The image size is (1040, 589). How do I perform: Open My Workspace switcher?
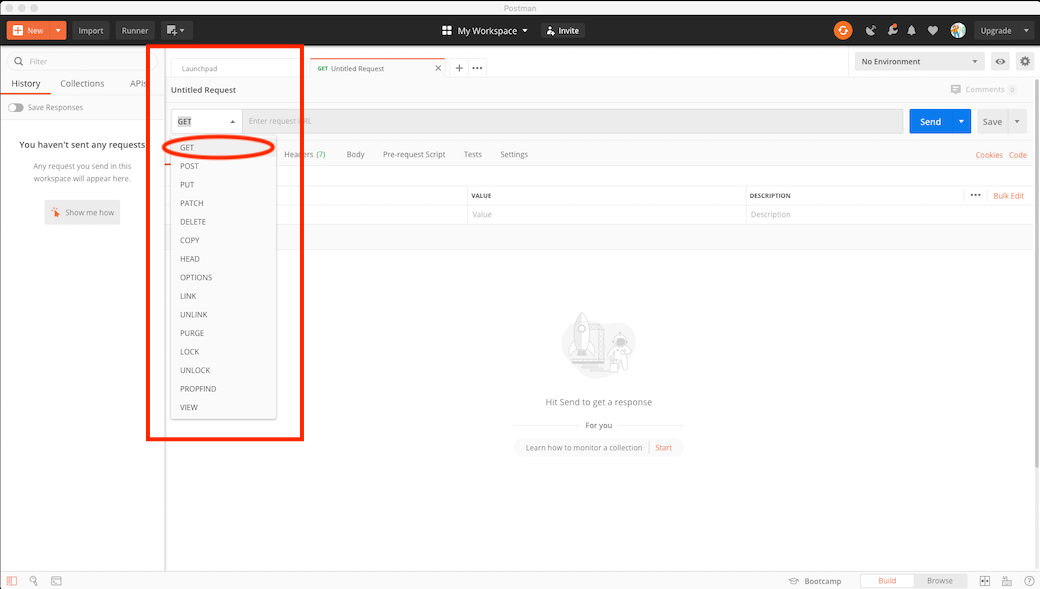[485, 31]
